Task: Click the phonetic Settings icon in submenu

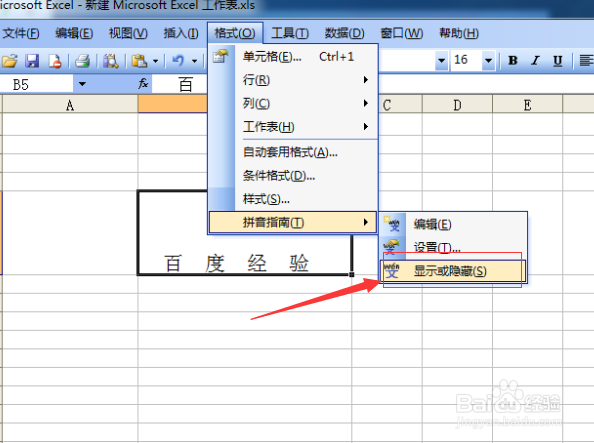Action: coord(392,247)
